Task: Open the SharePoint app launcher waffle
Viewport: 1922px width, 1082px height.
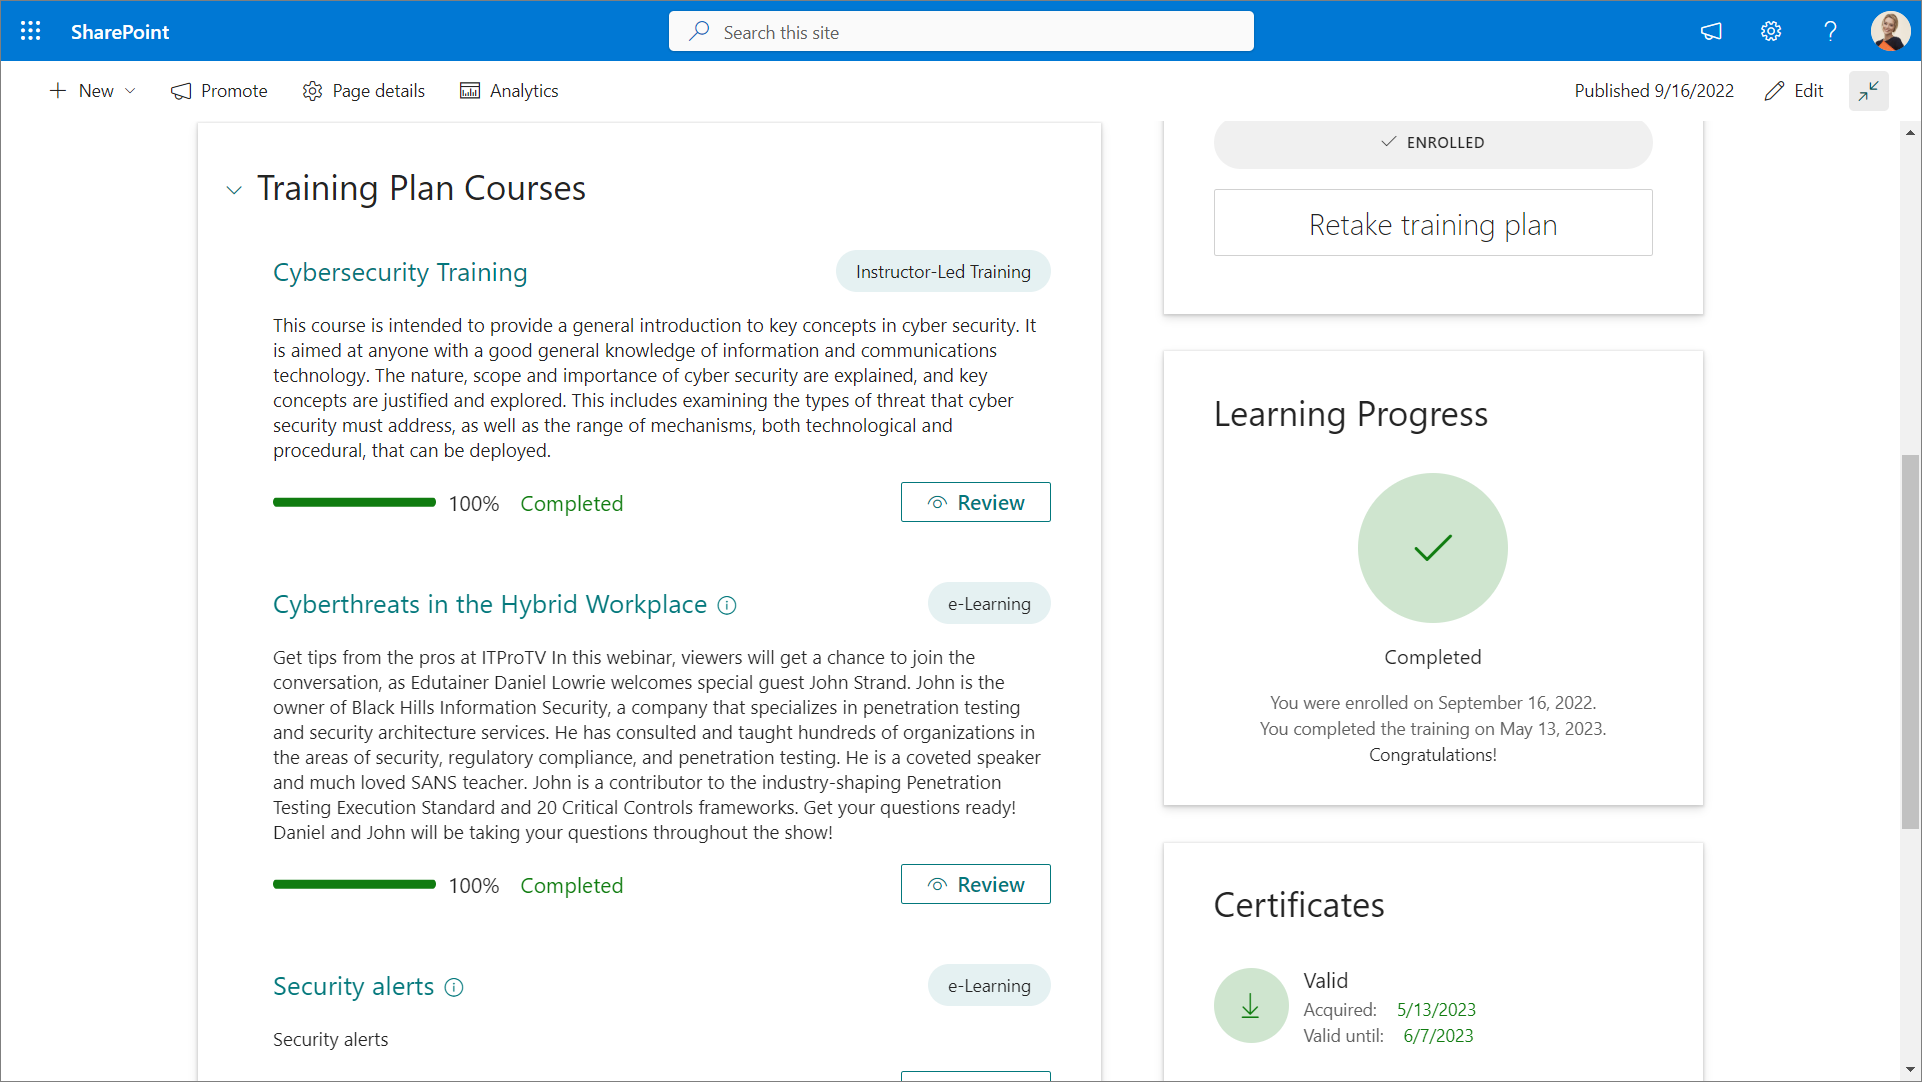Action: pyautogui.click(x=31, y=31)
